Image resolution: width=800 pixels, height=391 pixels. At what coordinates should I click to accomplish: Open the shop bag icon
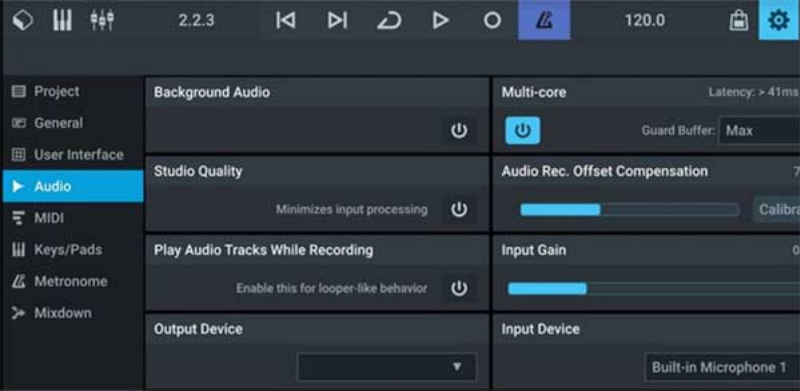[738, 20]
